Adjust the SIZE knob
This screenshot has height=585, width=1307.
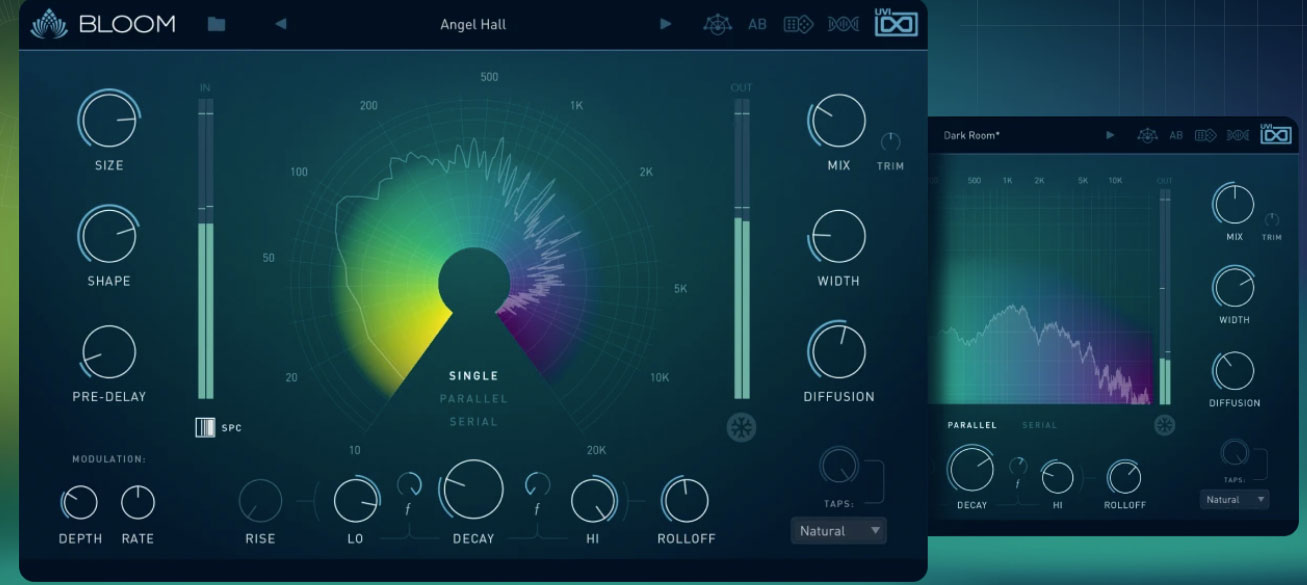coord(108,119)
